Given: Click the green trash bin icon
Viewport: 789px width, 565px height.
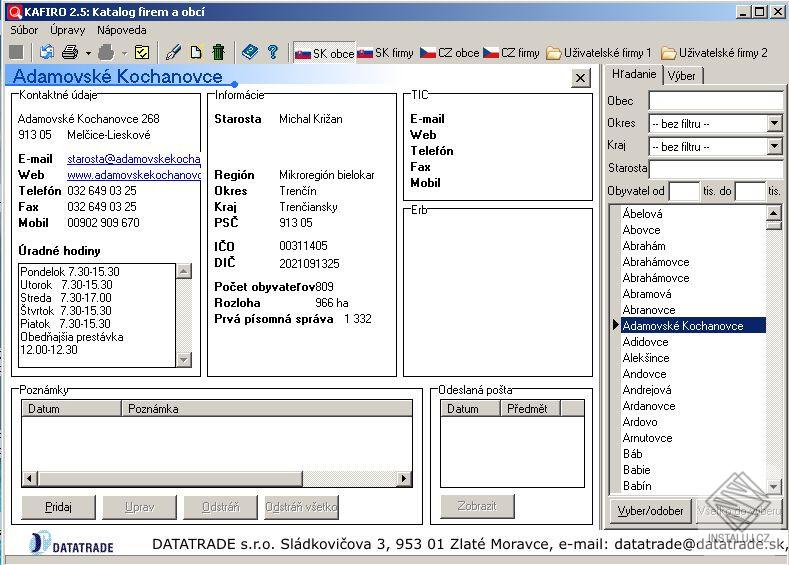Looking at the screenshot, I should (218, 52).
